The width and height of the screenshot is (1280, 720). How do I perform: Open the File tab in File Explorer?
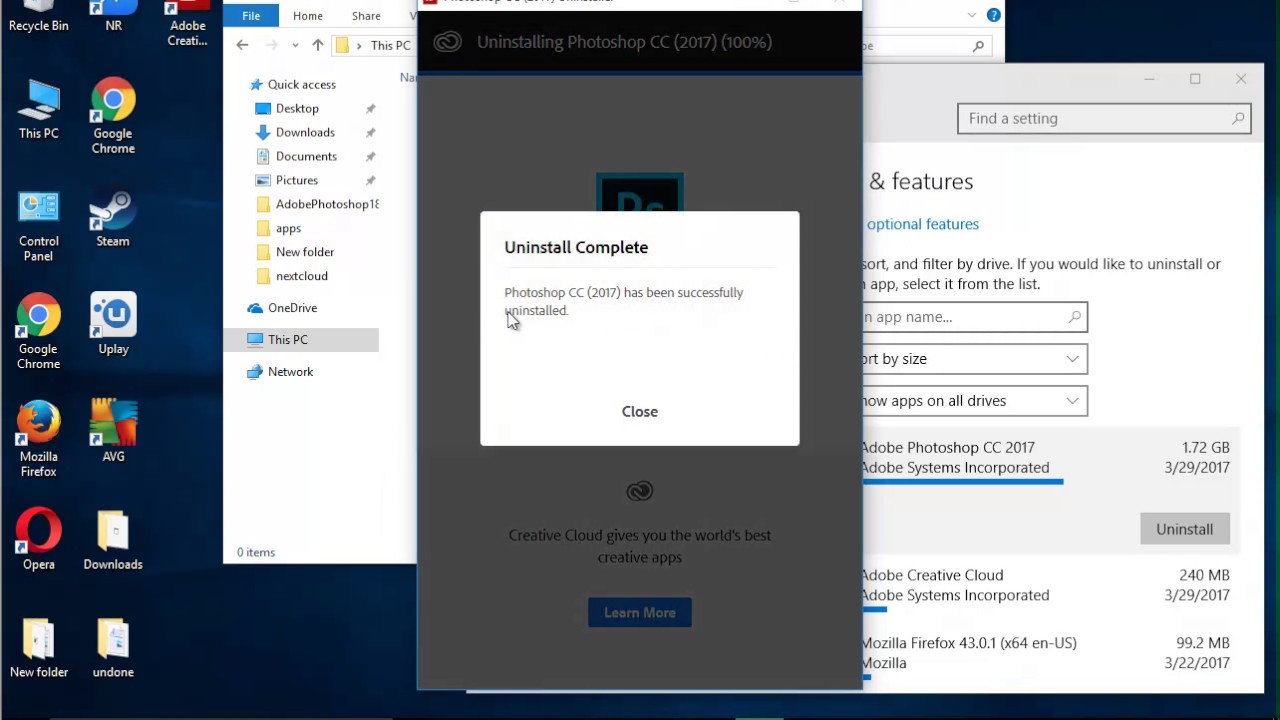coord(251,16)
